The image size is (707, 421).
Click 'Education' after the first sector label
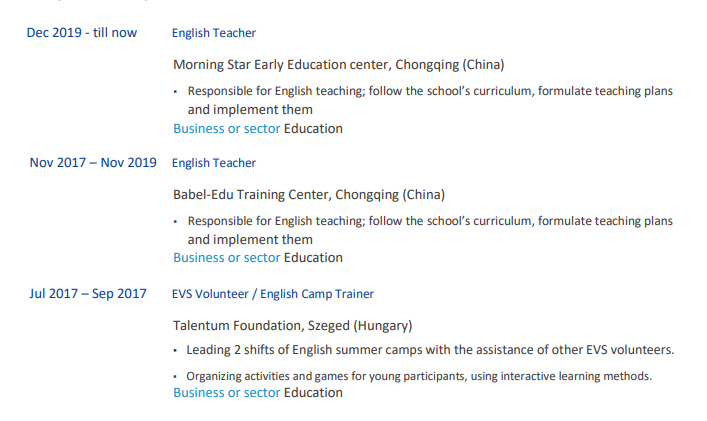(313, 128)
